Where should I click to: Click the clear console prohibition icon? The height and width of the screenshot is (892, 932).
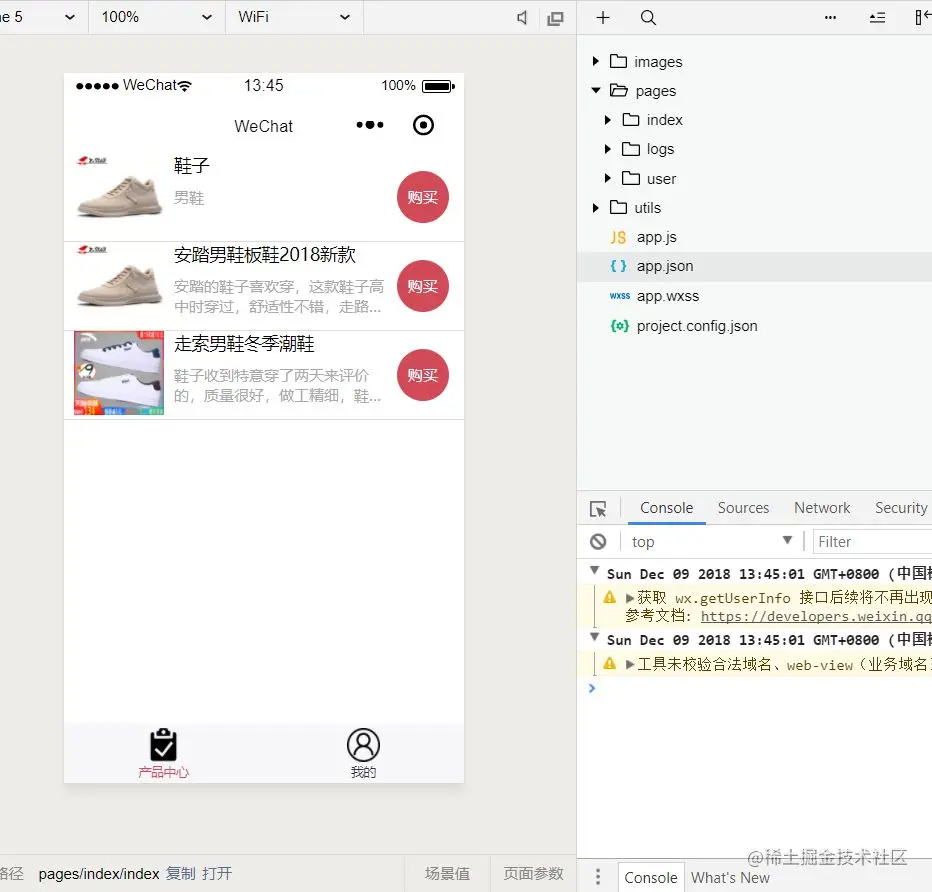pos(597,541)
